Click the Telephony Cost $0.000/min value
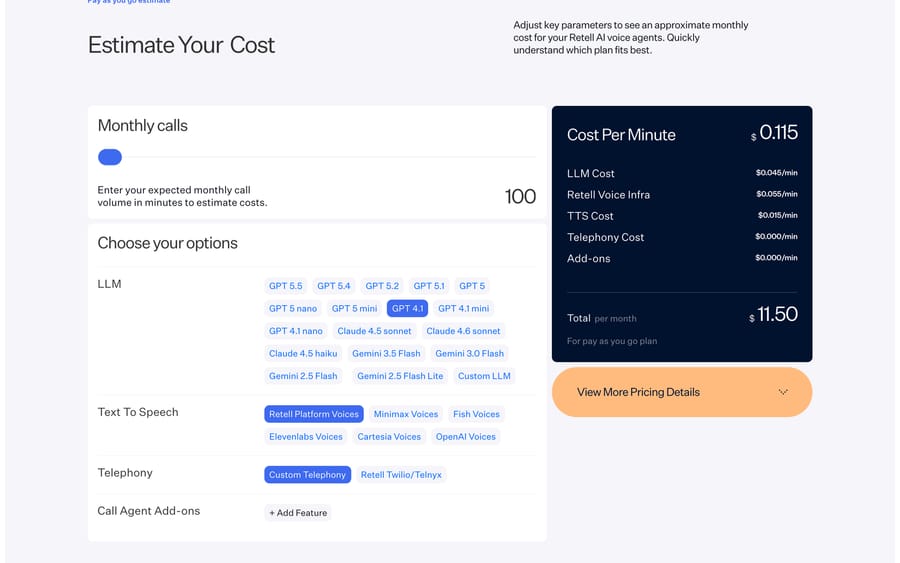The image size is (900, 563). coord(777,236)
